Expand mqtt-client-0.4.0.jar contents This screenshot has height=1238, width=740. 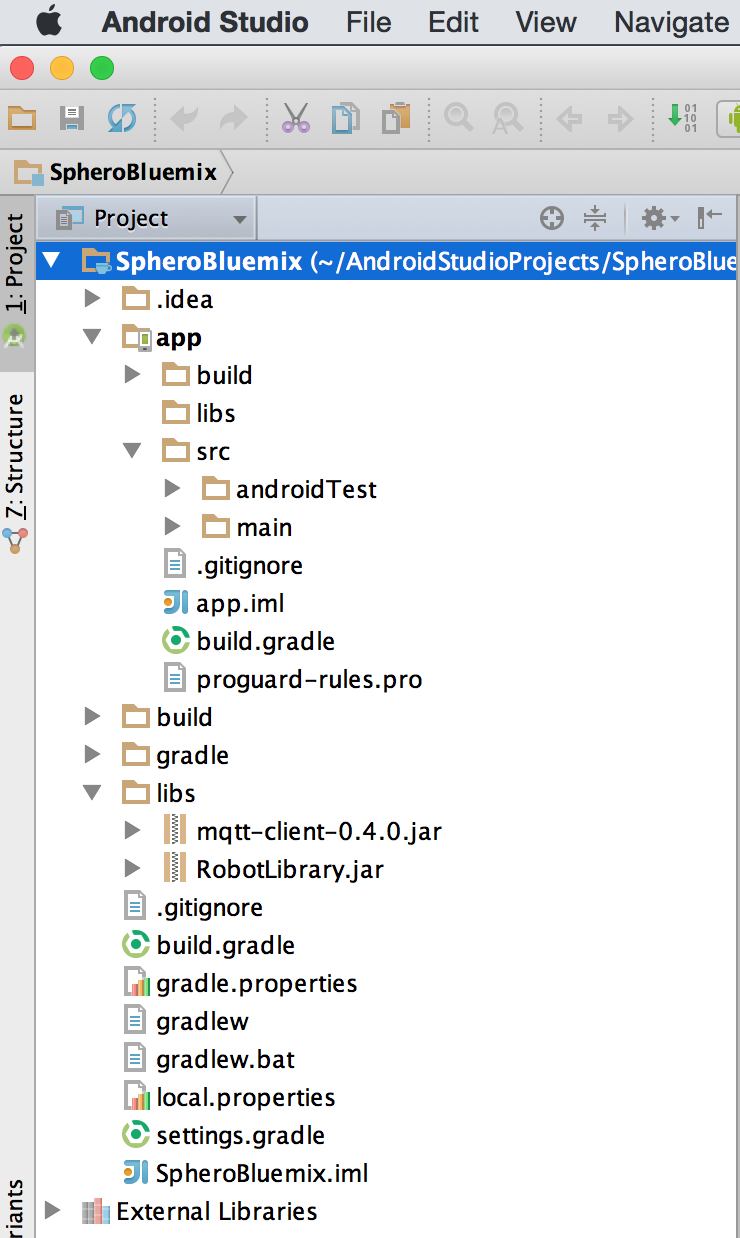coord(132,831)
